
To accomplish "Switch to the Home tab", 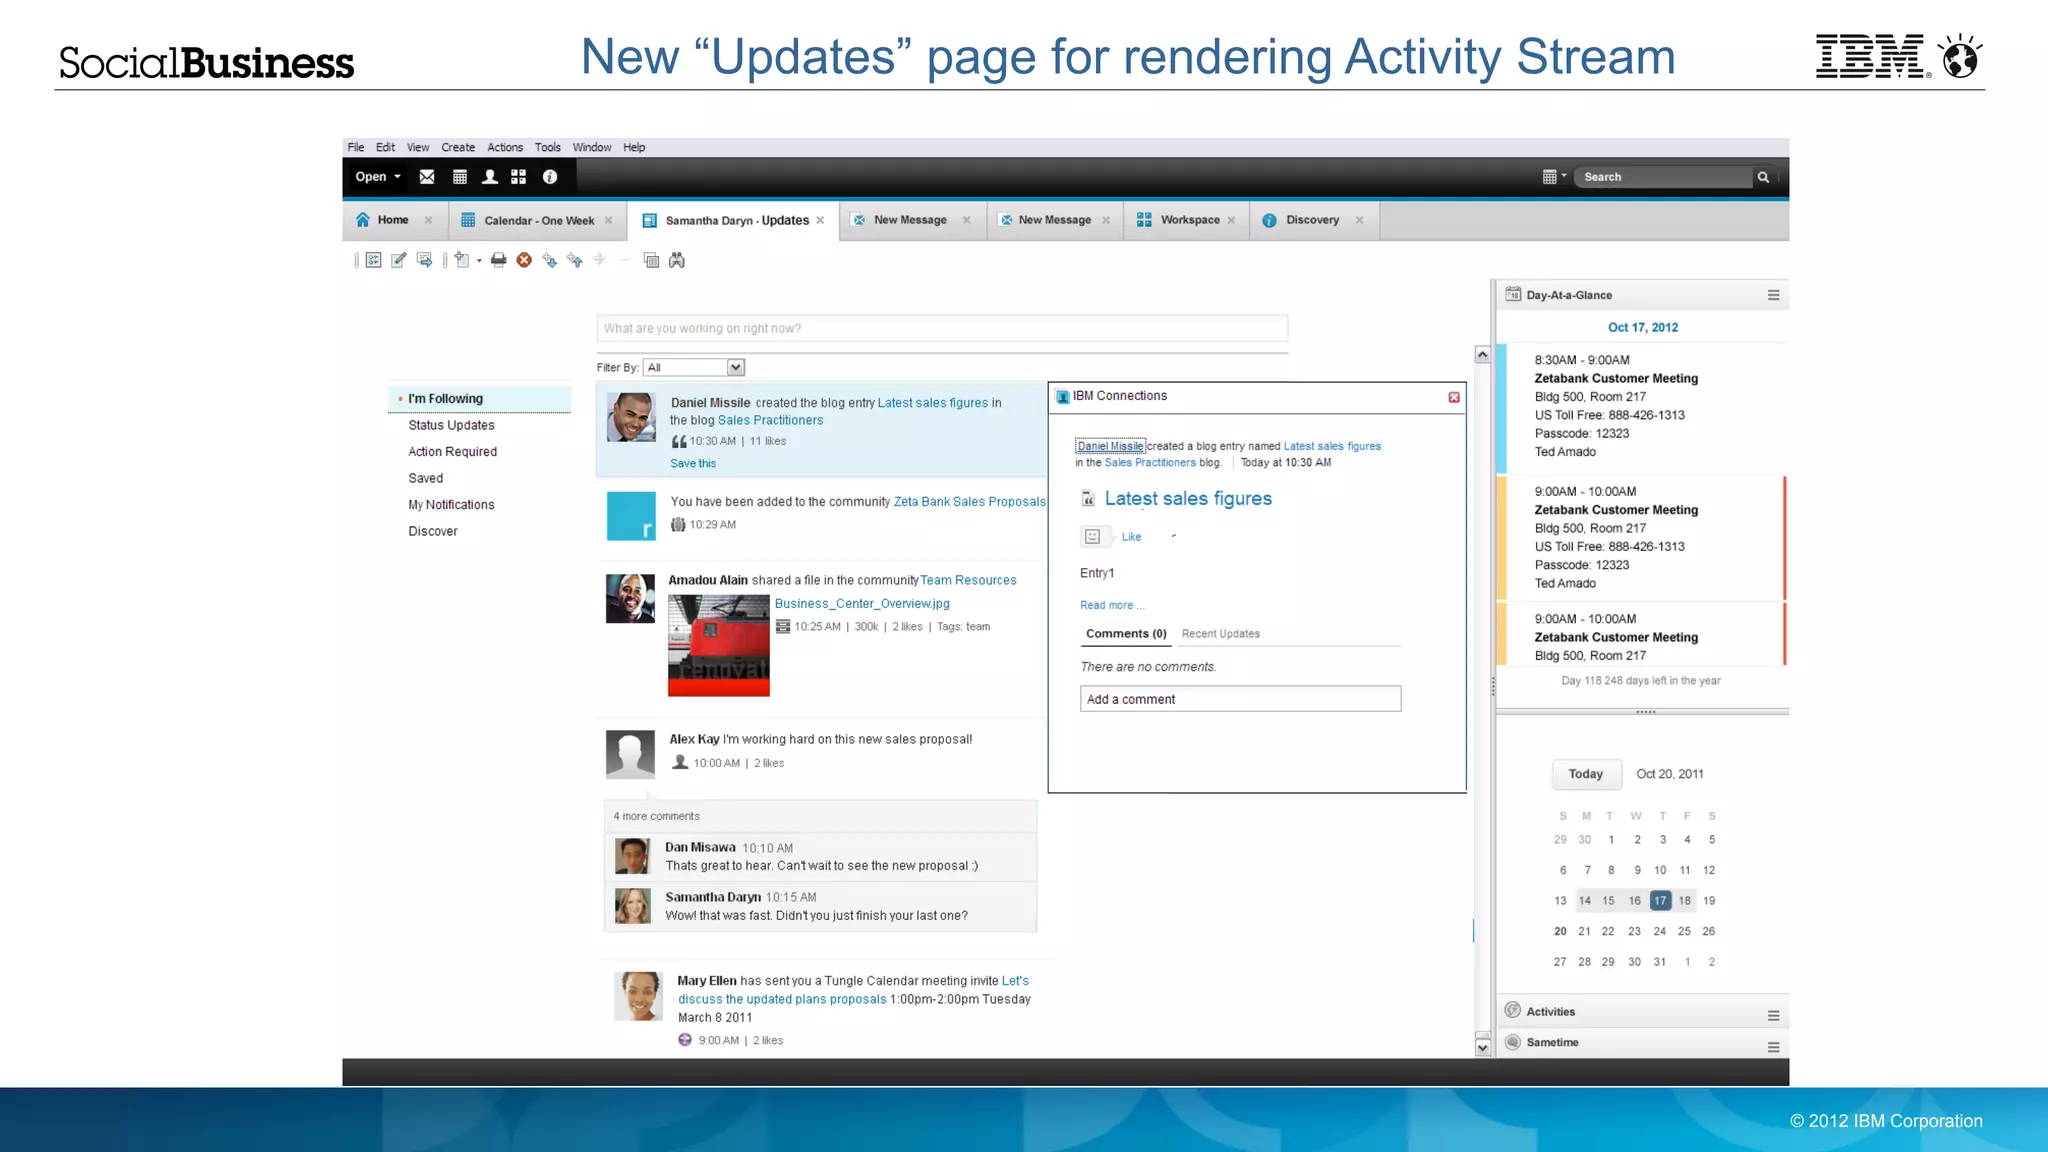I will [x=394, y=220].
